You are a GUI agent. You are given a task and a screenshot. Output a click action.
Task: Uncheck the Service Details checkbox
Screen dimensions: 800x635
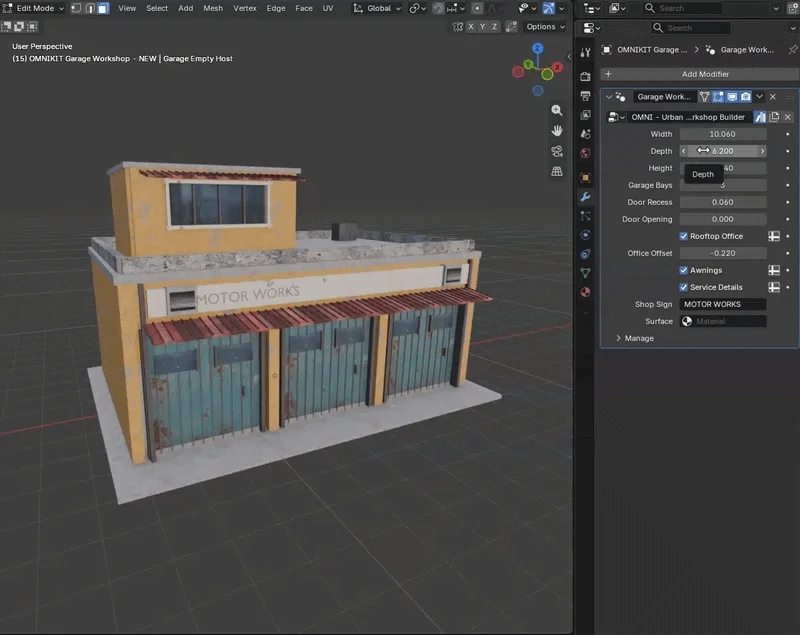point(683,287)
